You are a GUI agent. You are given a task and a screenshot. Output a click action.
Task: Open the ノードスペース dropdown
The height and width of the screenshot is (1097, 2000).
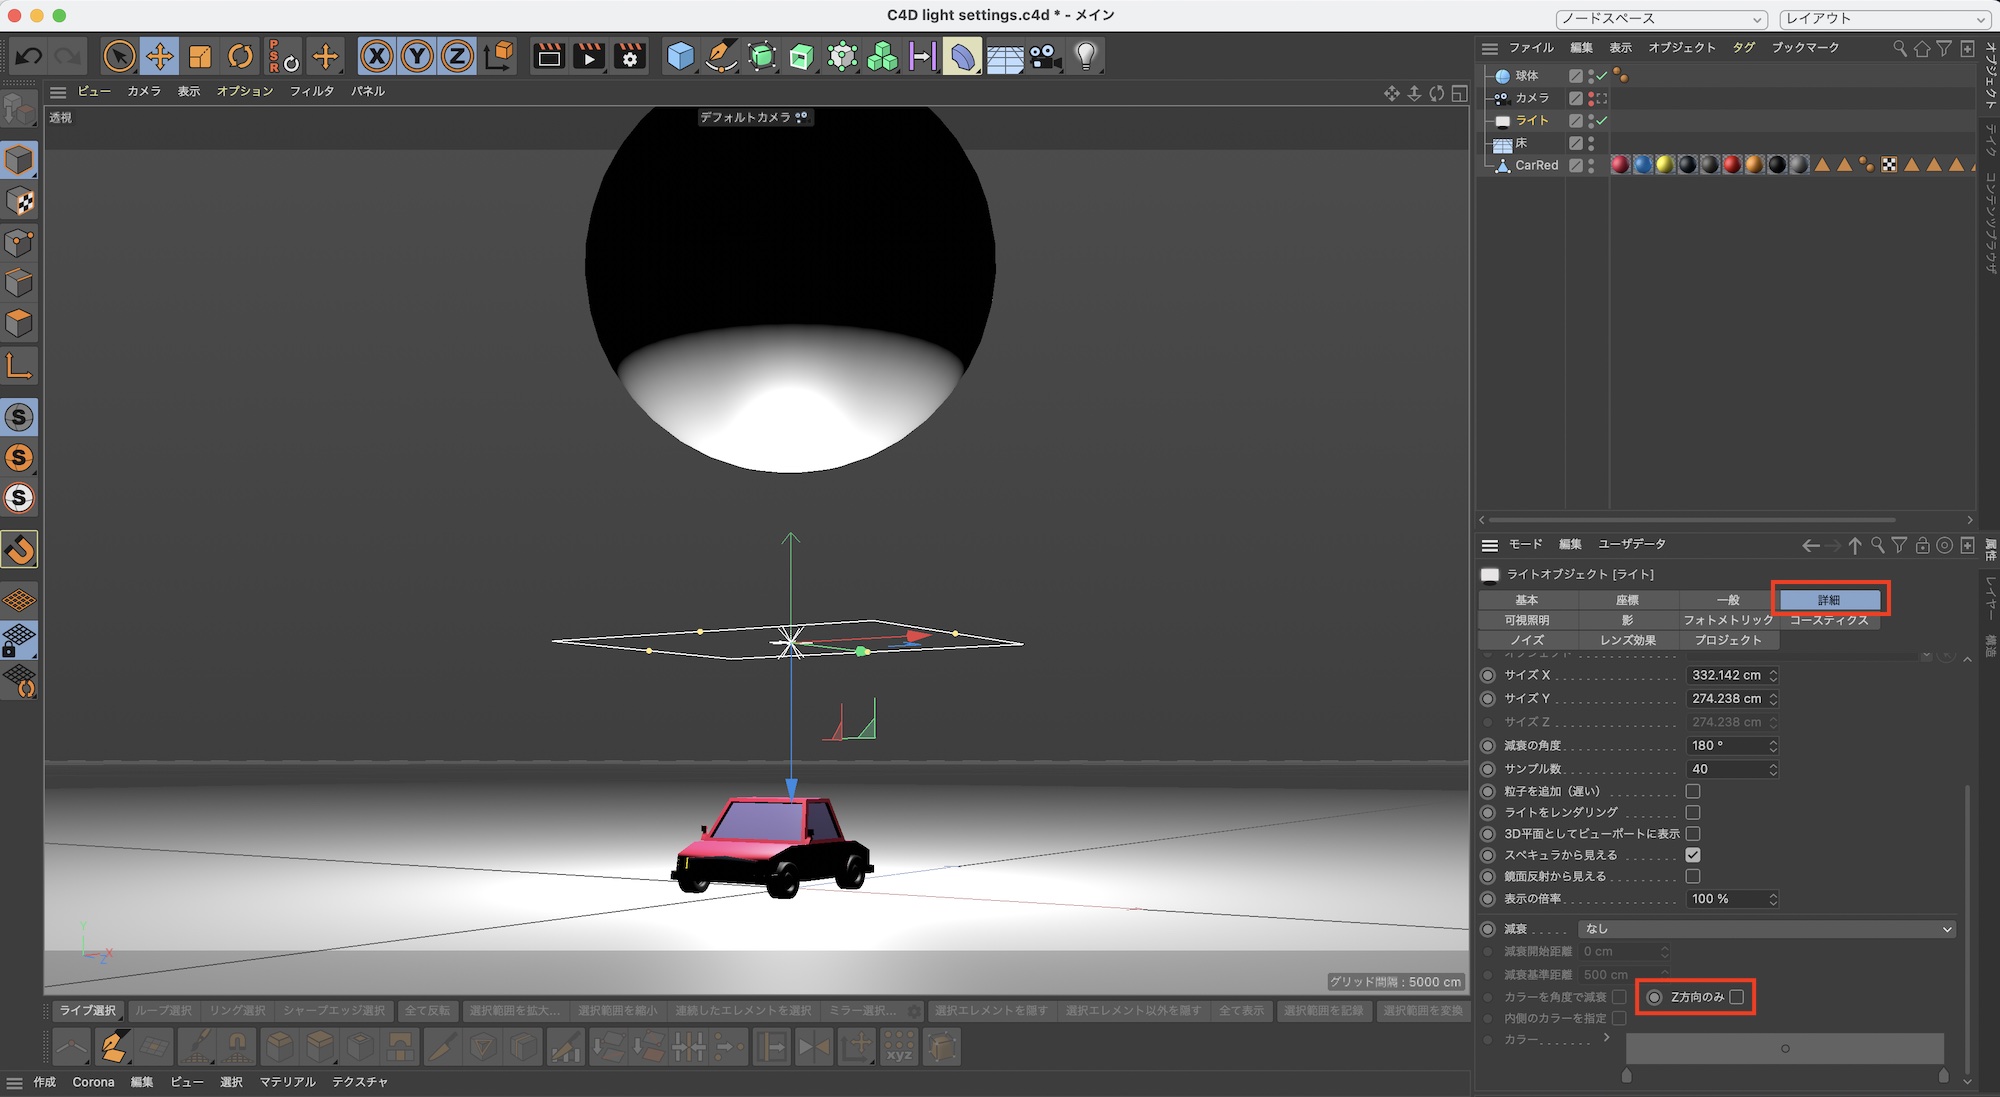[1662, 19]
